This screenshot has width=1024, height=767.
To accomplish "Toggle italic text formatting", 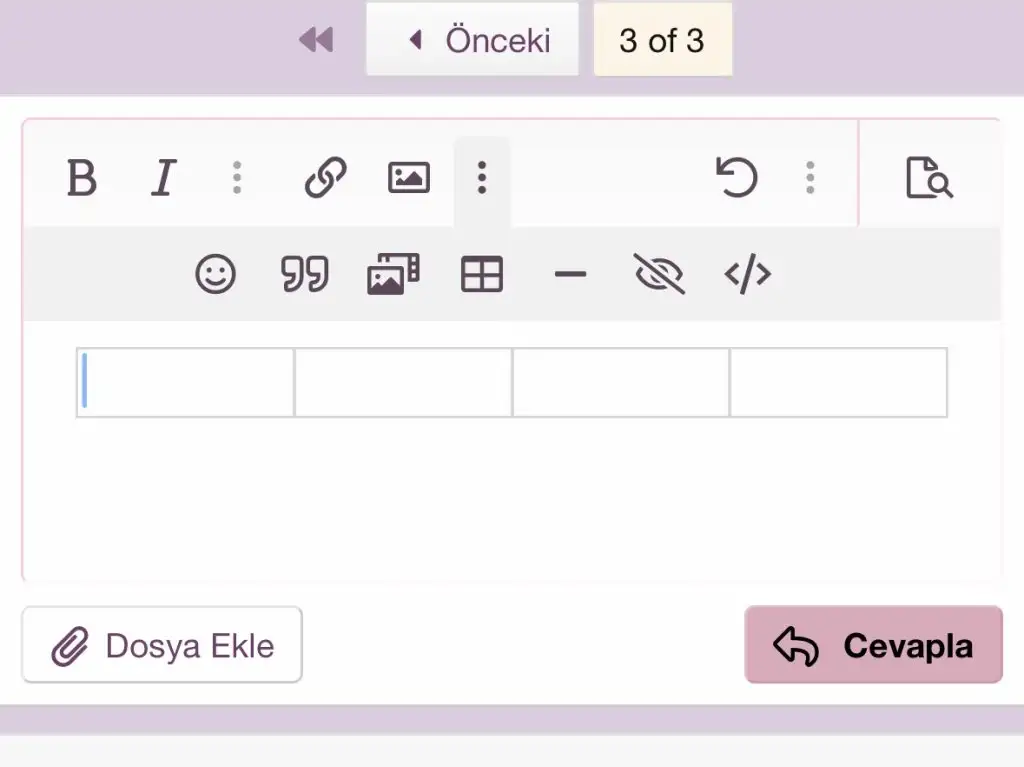I will tap(162, 178).
